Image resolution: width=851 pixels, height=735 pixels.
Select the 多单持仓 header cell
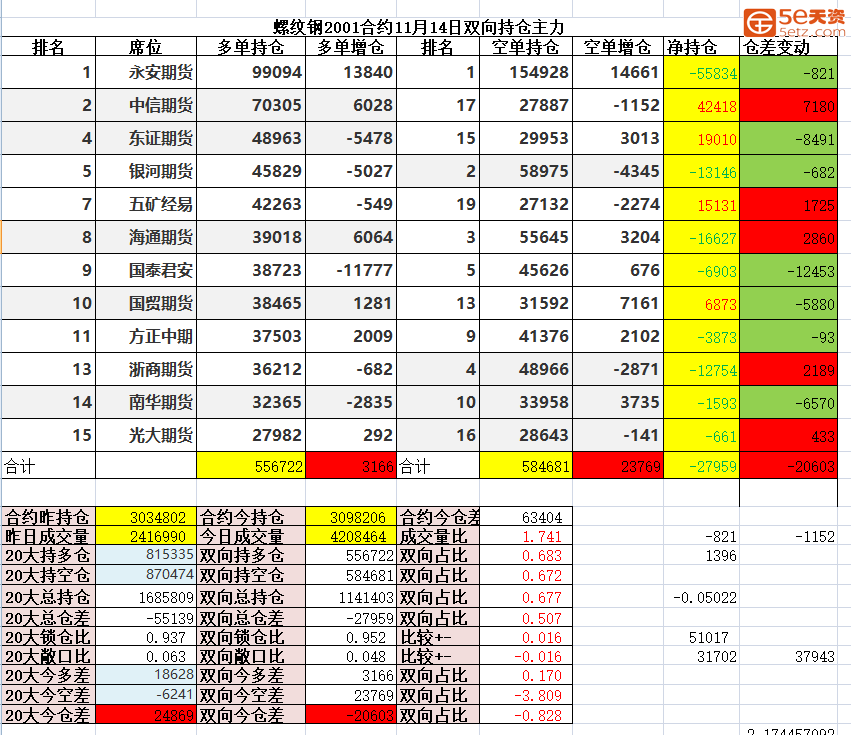coord(251,47)
